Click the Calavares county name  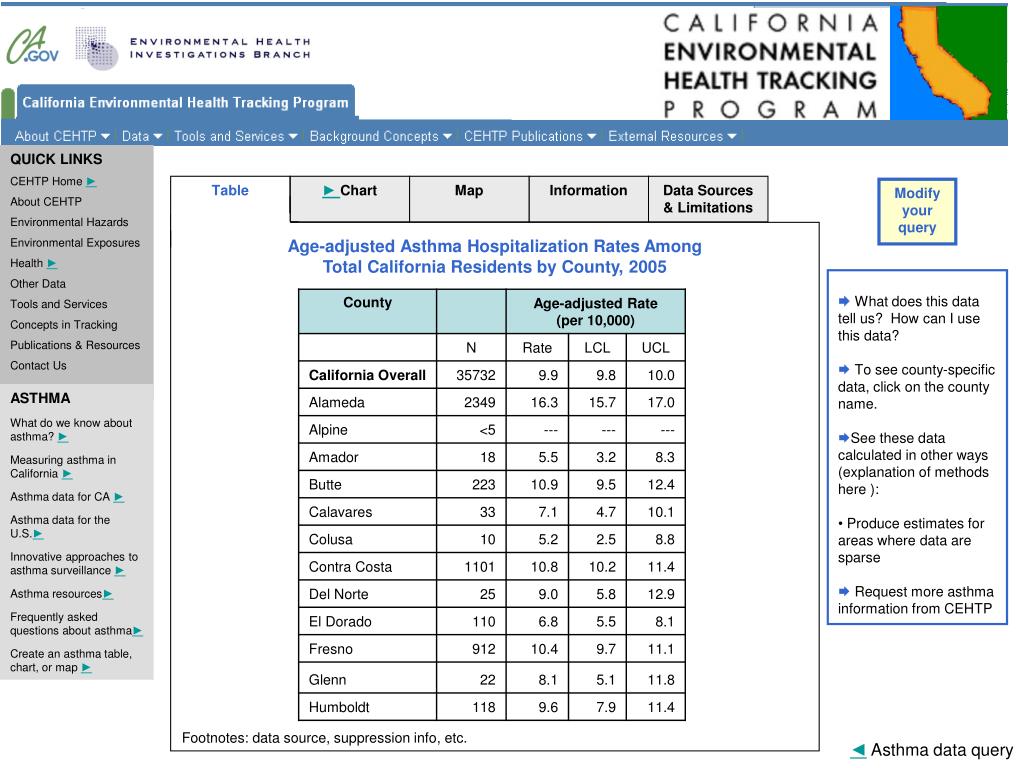341,513
